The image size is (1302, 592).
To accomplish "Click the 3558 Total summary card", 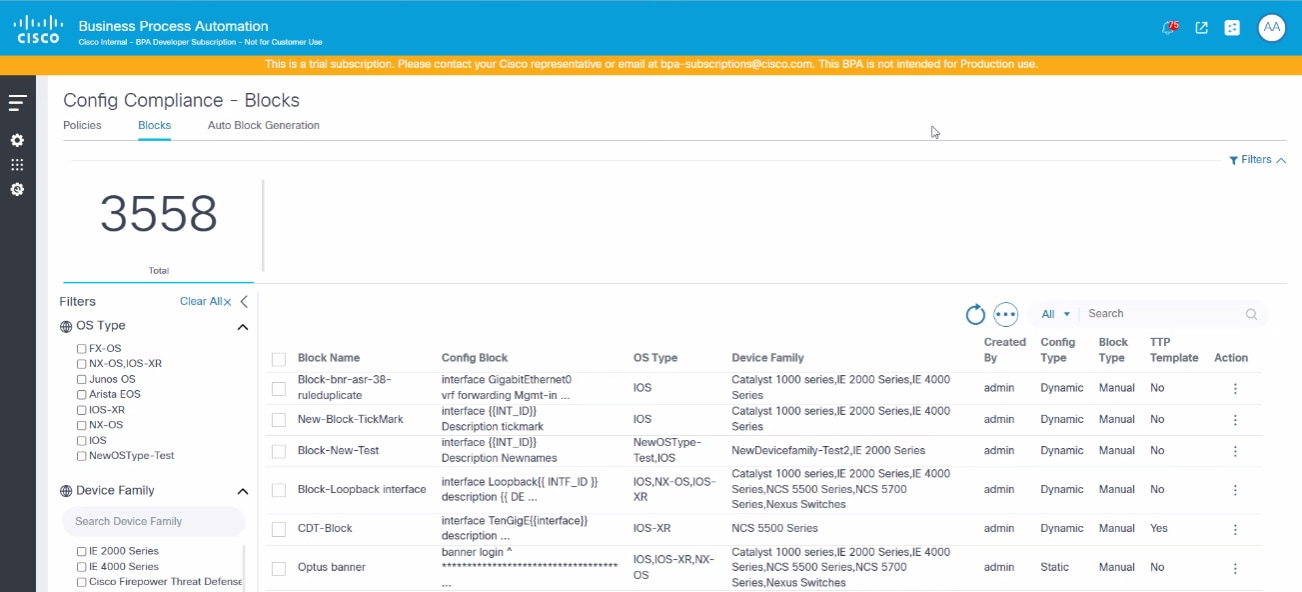I will [158, 231].
